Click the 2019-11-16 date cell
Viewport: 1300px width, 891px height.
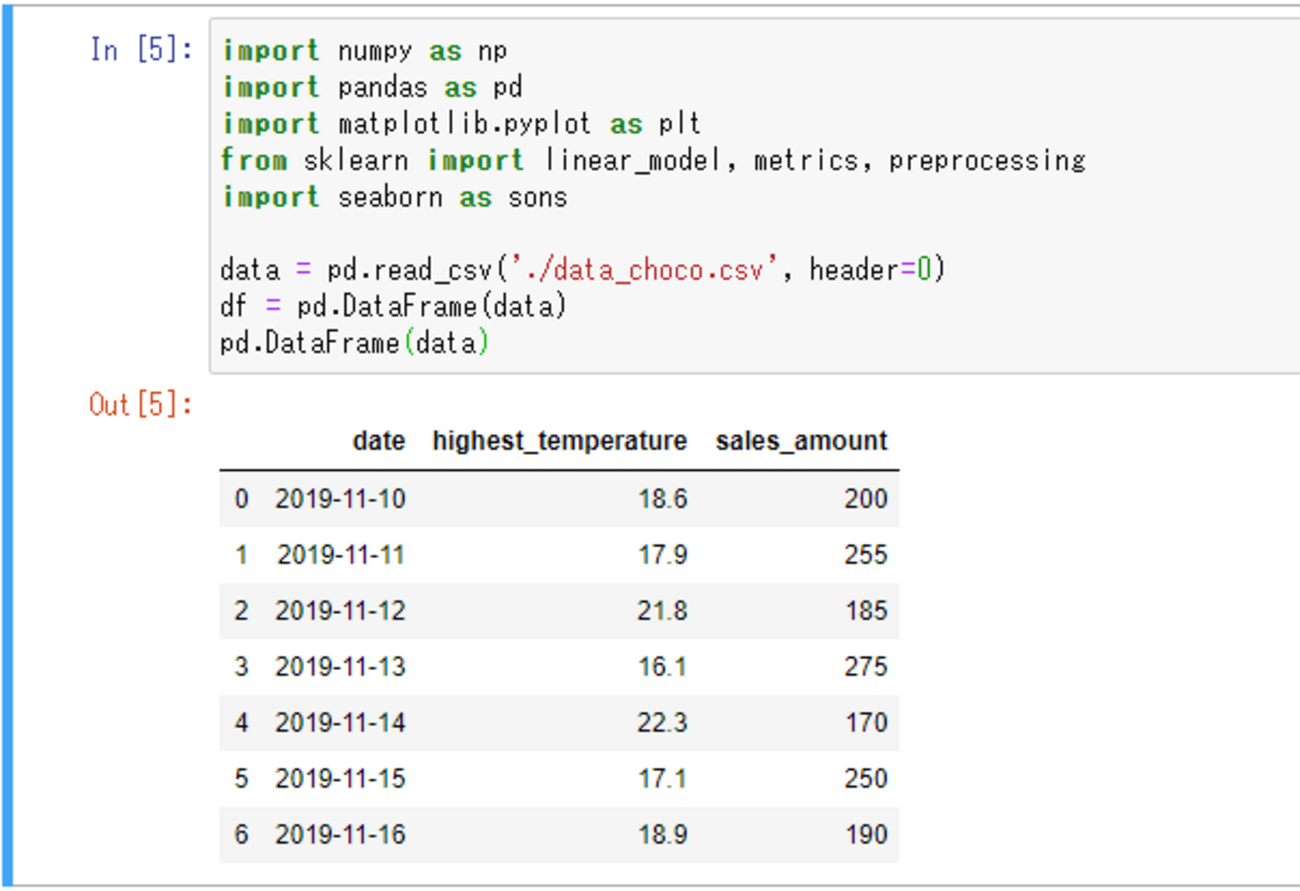point(340,835)
